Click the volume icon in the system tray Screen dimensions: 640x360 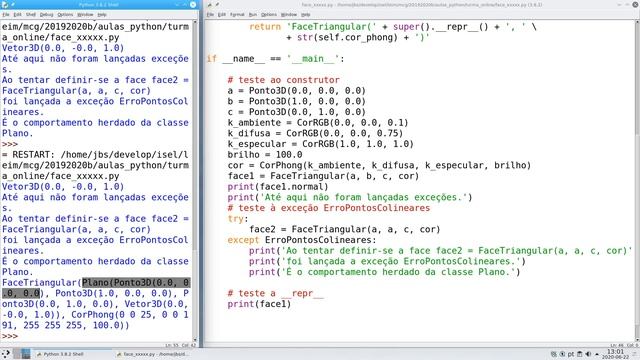[588, 354]
